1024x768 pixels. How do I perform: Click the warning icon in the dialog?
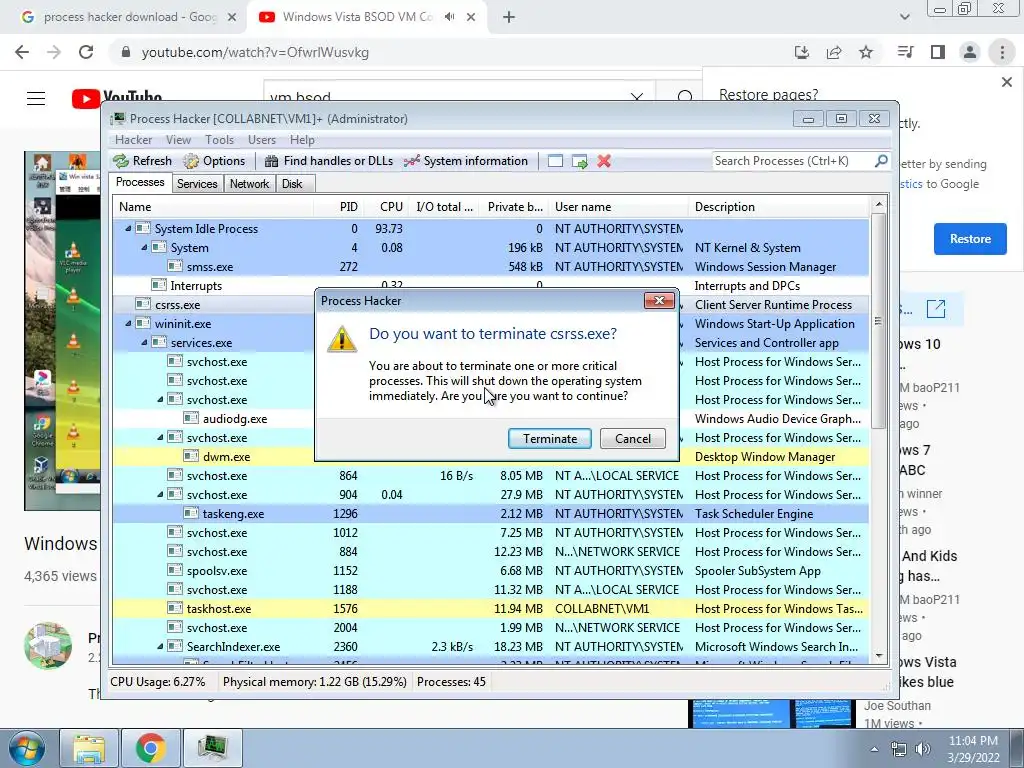coord(342,340)
